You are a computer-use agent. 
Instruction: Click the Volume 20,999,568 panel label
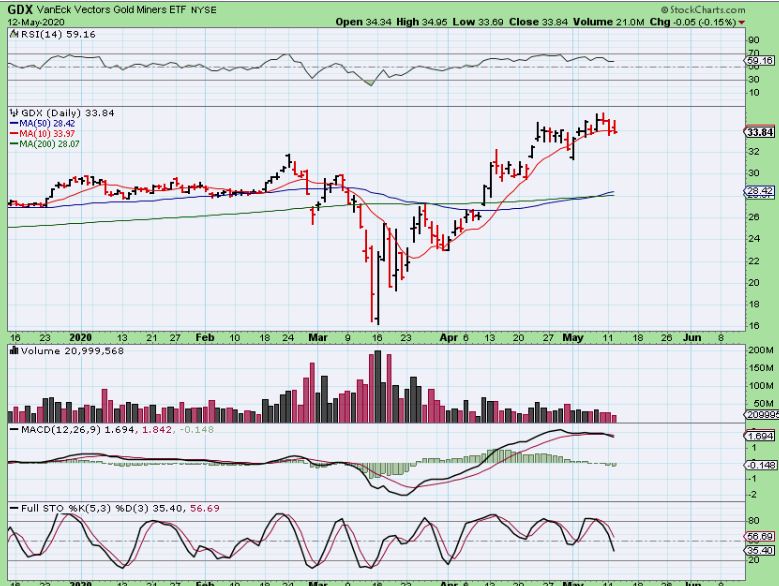point(72,351)
